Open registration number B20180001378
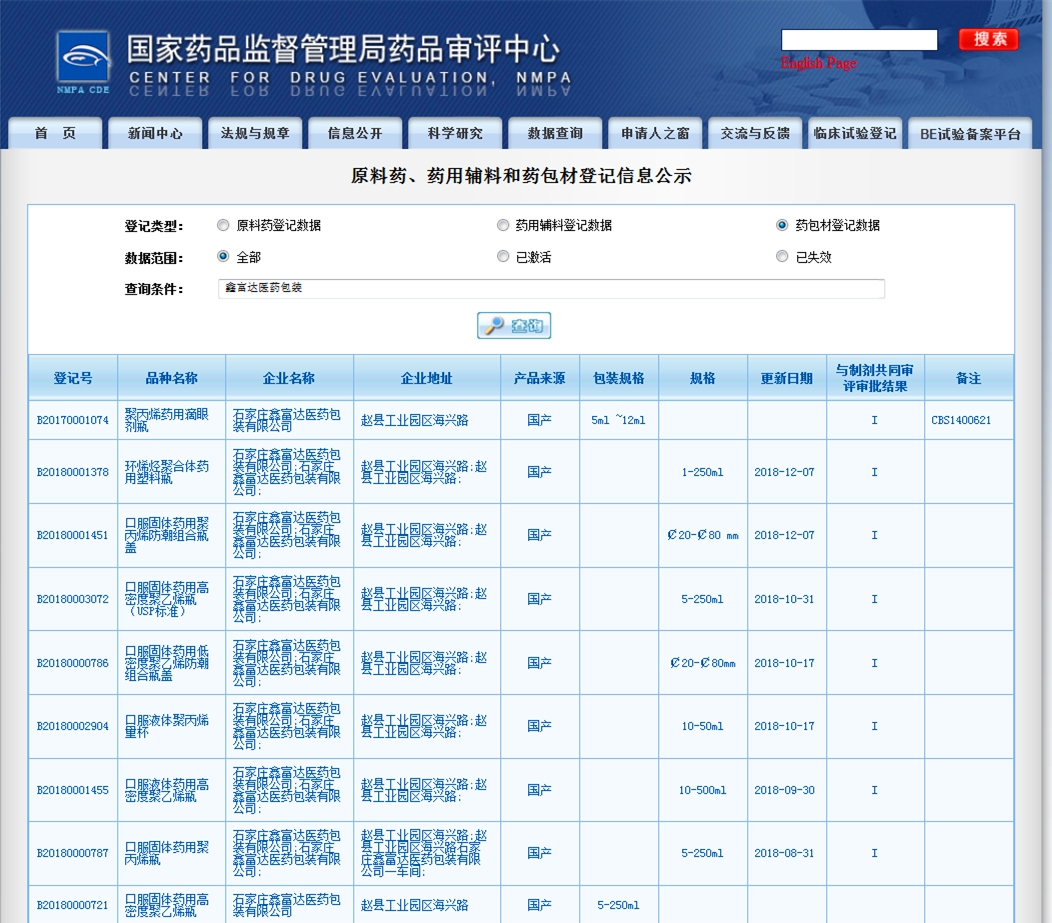 [x=73, y=472]
